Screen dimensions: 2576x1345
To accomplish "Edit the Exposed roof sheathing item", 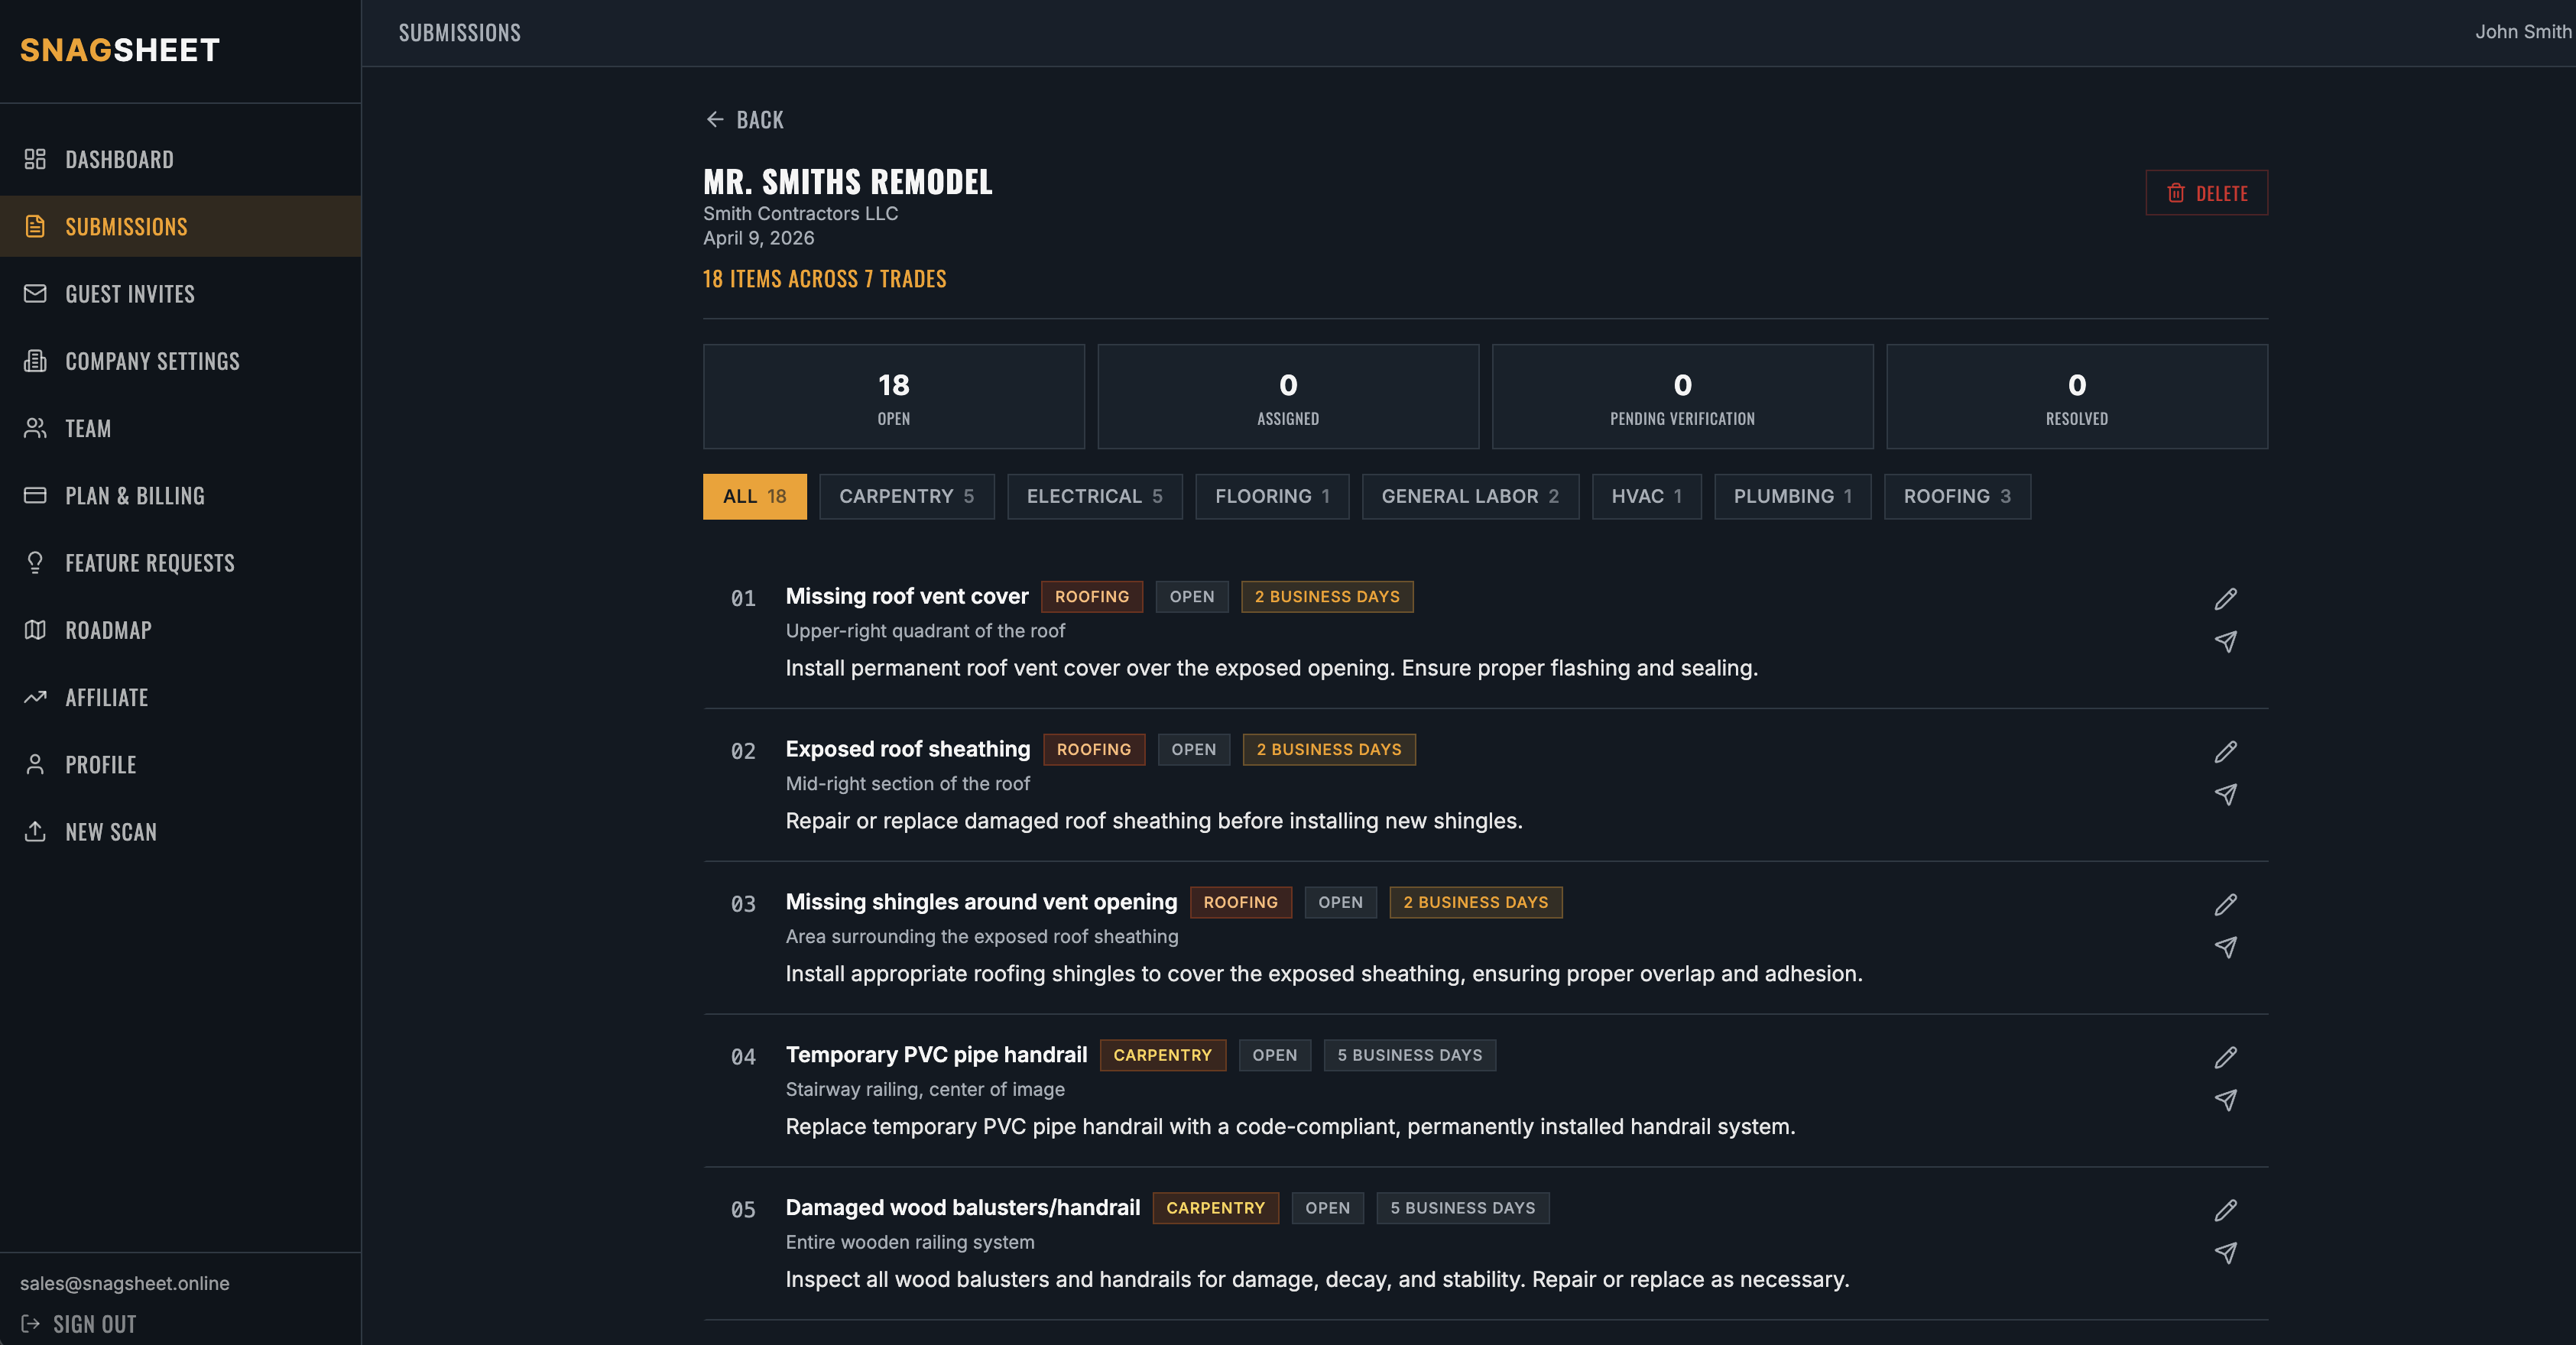I will coord(2225,752).
